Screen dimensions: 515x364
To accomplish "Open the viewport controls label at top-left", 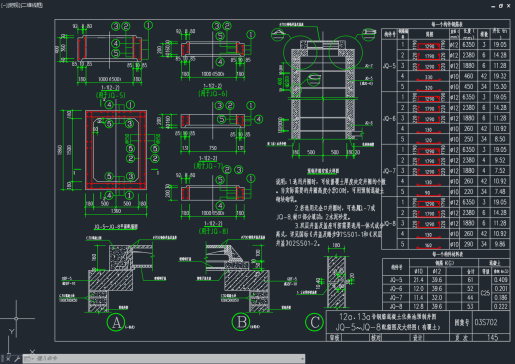I will pyautogui.click(x=22, y=5).
